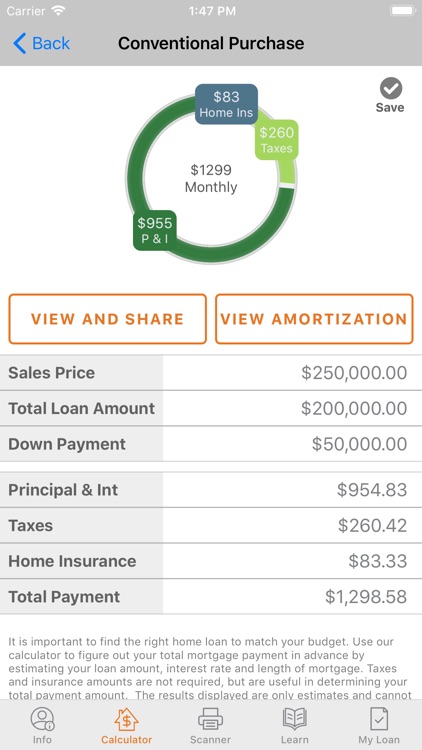
Task: Select the $260 Taxes chart label
Action: click(277, 140)
